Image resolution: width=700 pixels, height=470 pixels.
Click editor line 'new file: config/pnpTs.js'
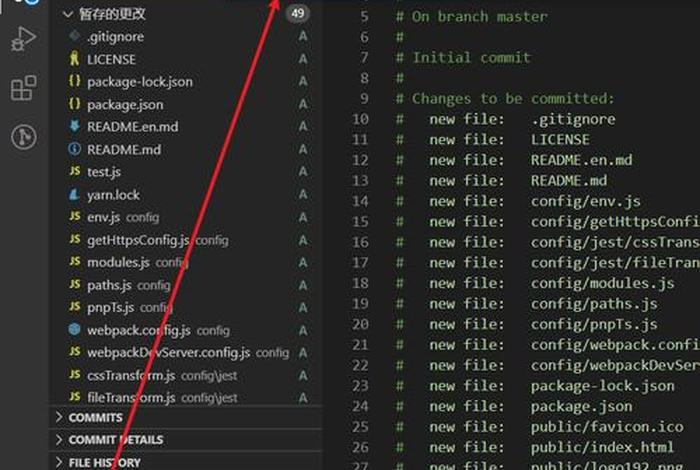point(526,324)
